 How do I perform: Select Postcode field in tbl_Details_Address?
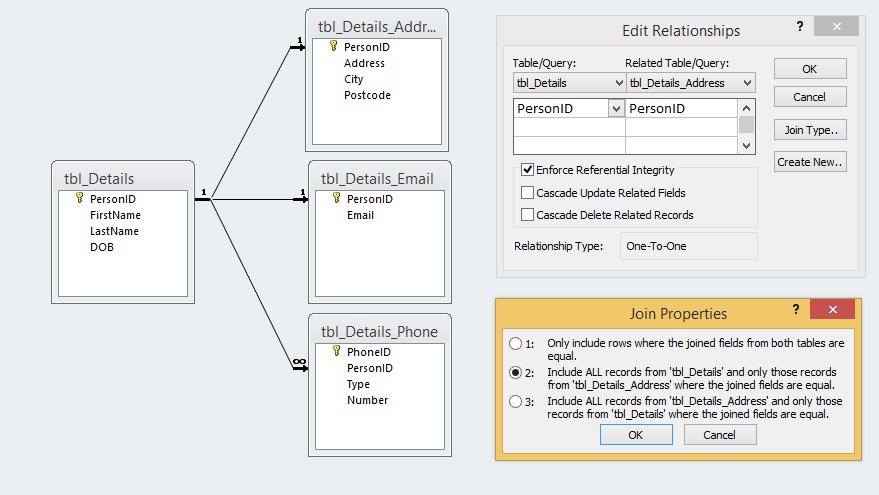coord(367,95)
